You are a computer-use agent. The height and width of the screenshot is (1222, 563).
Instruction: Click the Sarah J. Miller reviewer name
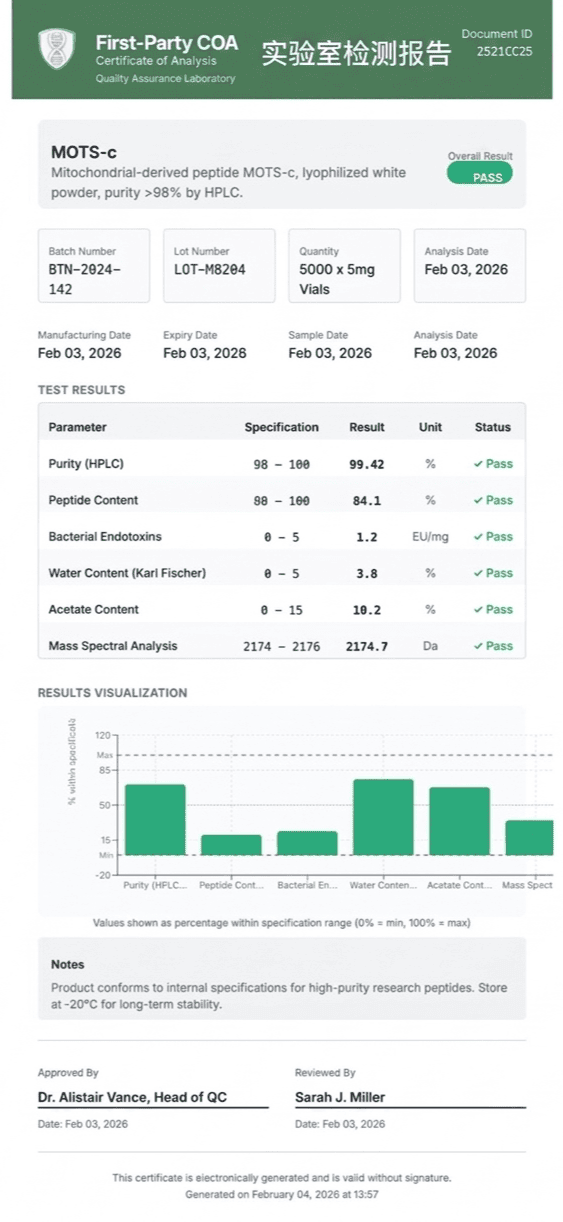[340, 1097]
